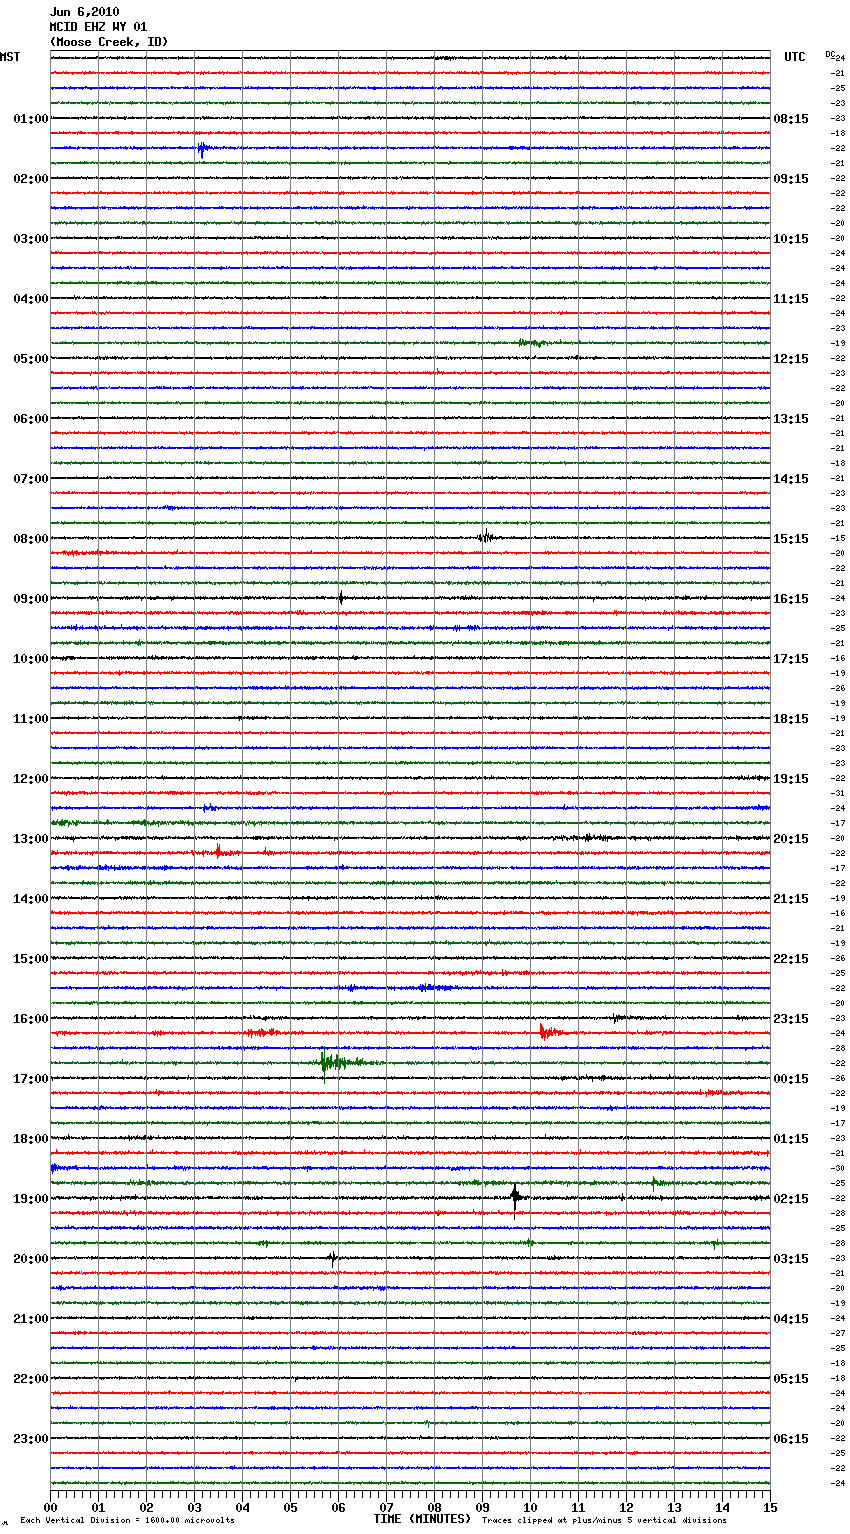Click the '17:00' MST hour label
This screenshot has width=850, height=1534.
(31, 1079)
